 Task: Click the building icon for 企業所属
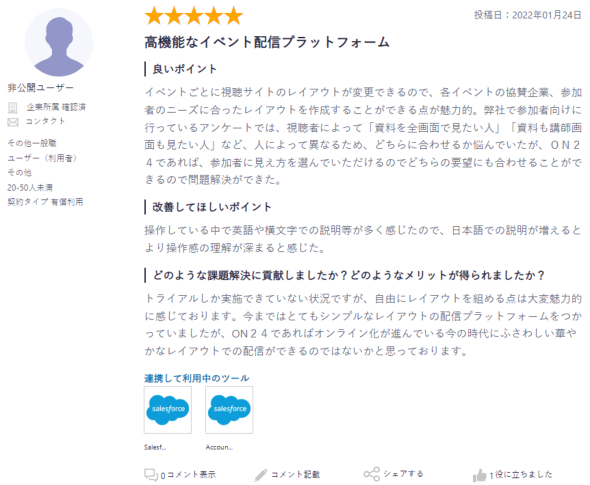click(x=13, y=108)
